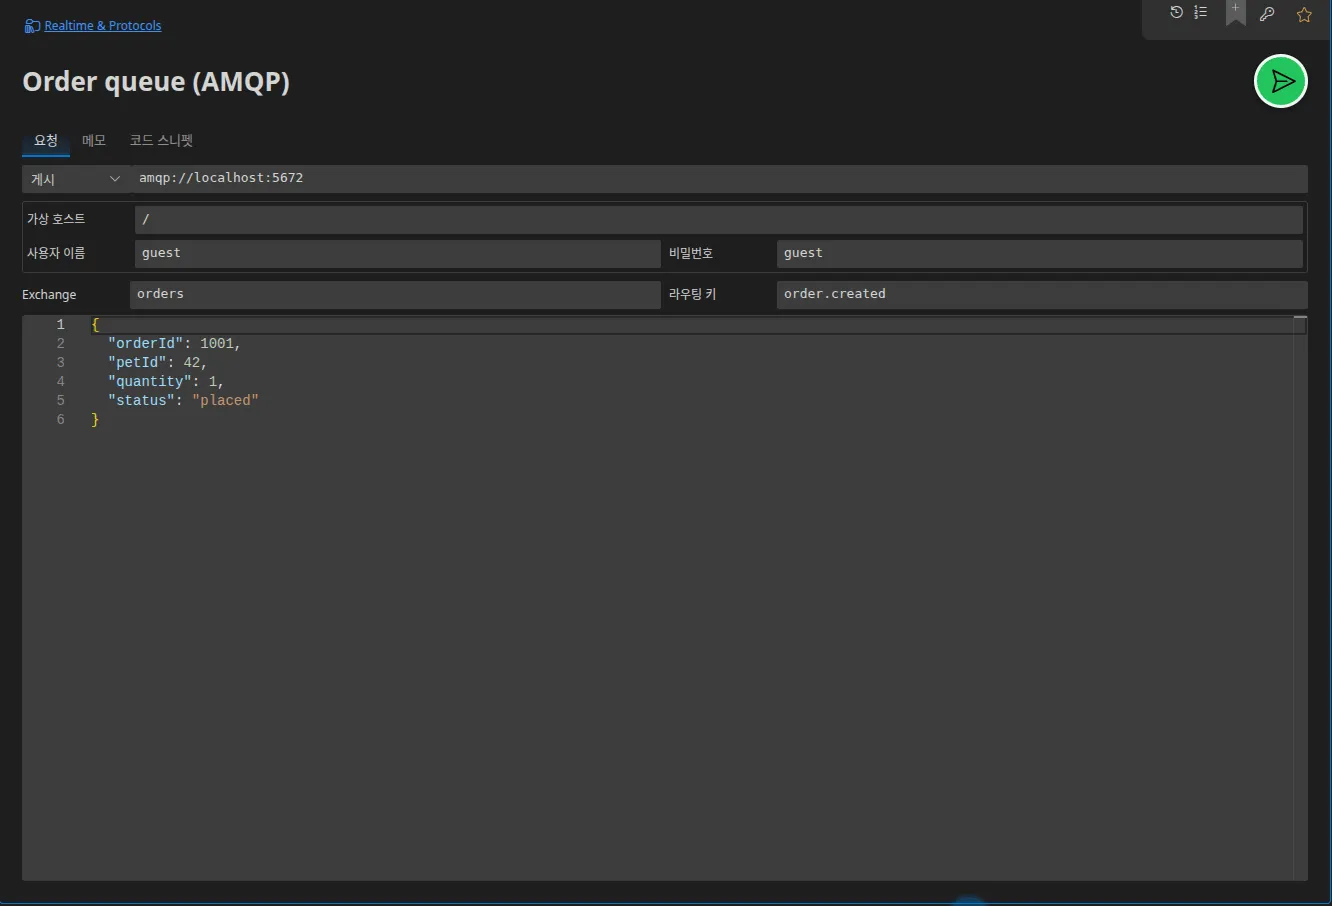Click the "quantity": 1 line
Viewport: 1332px width, 906px height.
(x=166, y=382)
